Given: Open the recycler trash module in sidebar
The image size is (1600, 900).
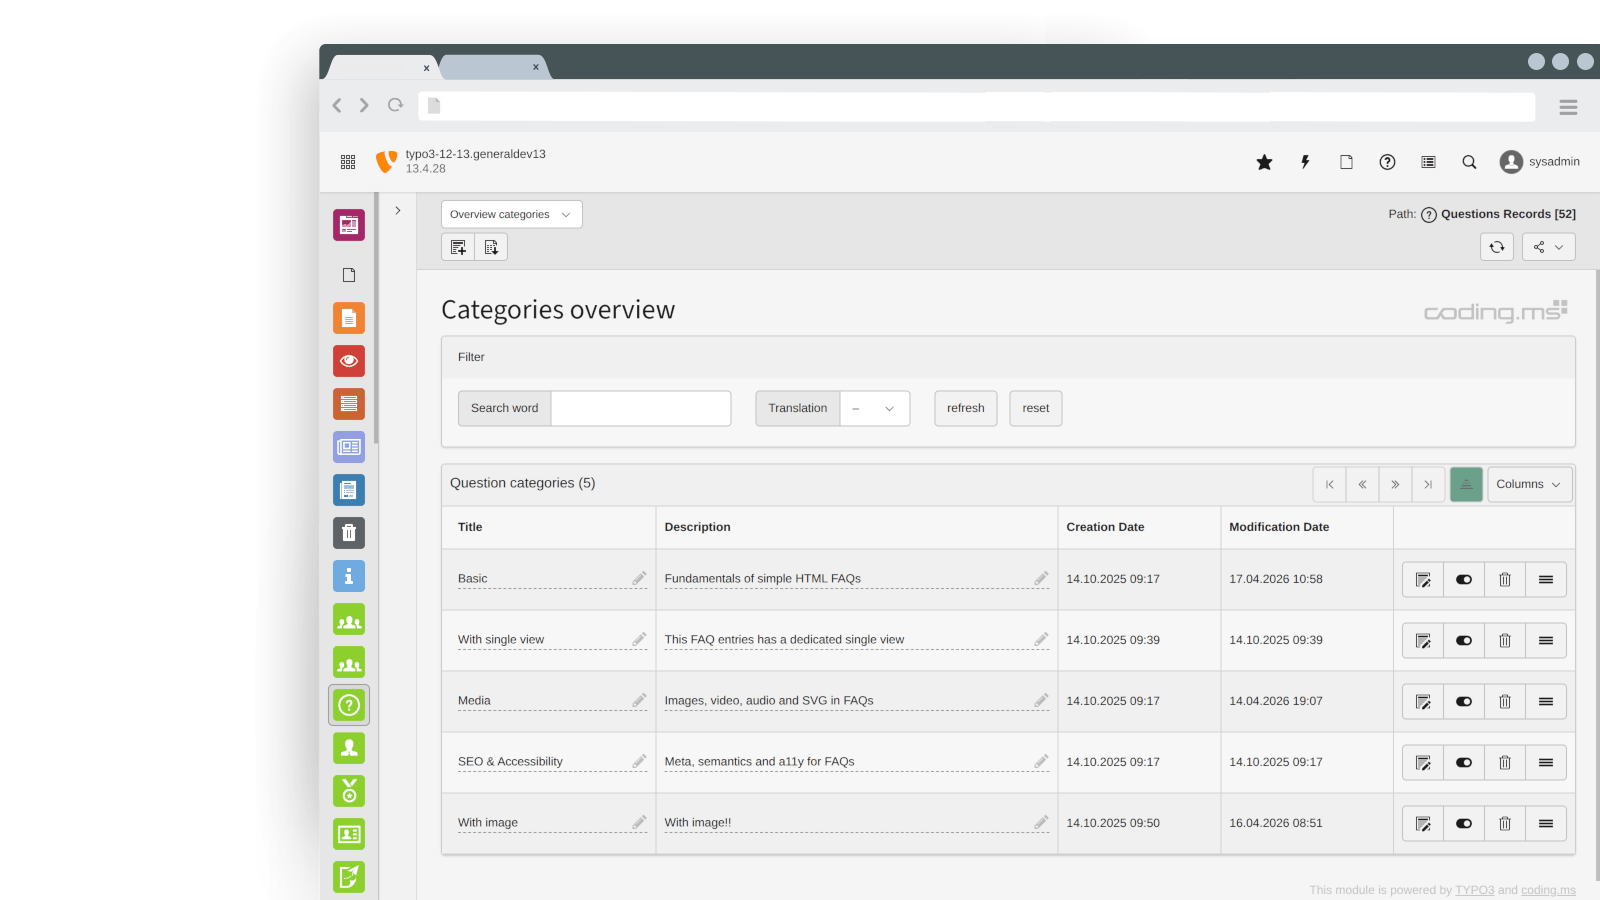Looking at the screenshot, I should (349, 533).
